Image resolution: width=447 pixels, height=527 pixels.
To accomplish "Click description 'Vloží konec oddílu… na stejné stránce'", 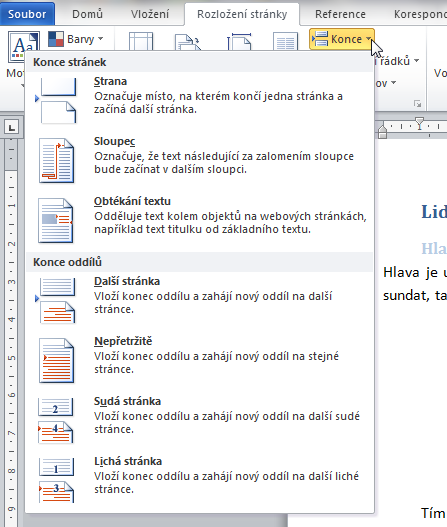I will click(216, 363).
